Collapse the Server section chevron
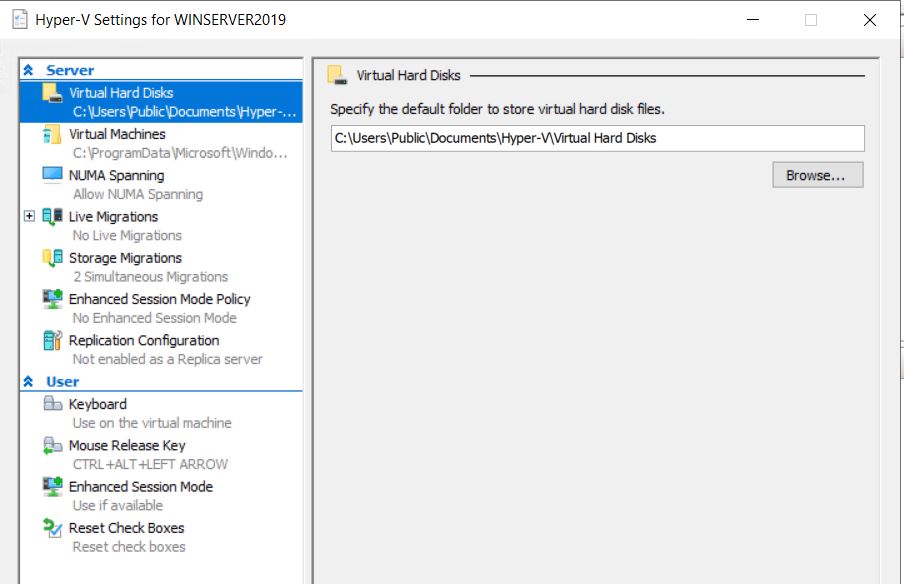The width and height of the screenshot is (904, 584). pos(28,70)
